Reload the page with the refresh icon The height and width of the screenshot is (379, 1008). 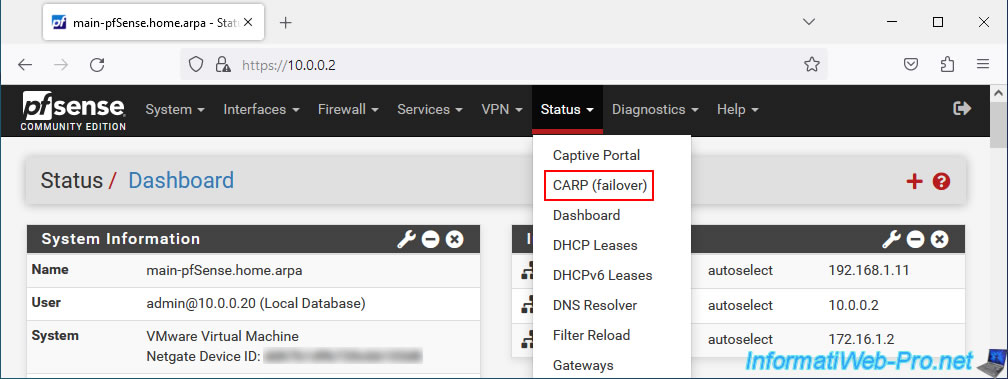[x=97, y=64]
